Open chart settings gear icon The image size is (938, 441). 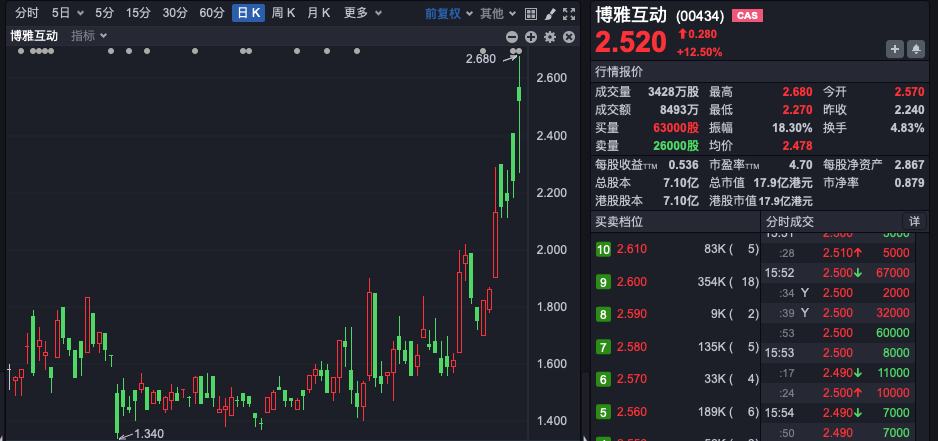pyautogui.click(x=550, y=37)
